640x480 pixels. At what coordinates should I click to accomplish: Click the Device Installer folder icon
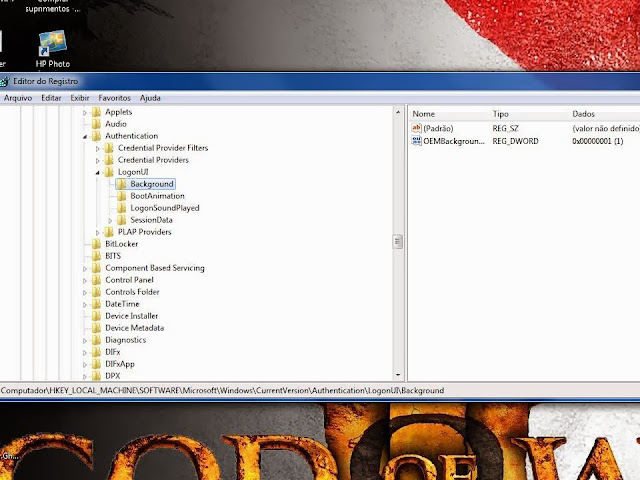(96, 316)
